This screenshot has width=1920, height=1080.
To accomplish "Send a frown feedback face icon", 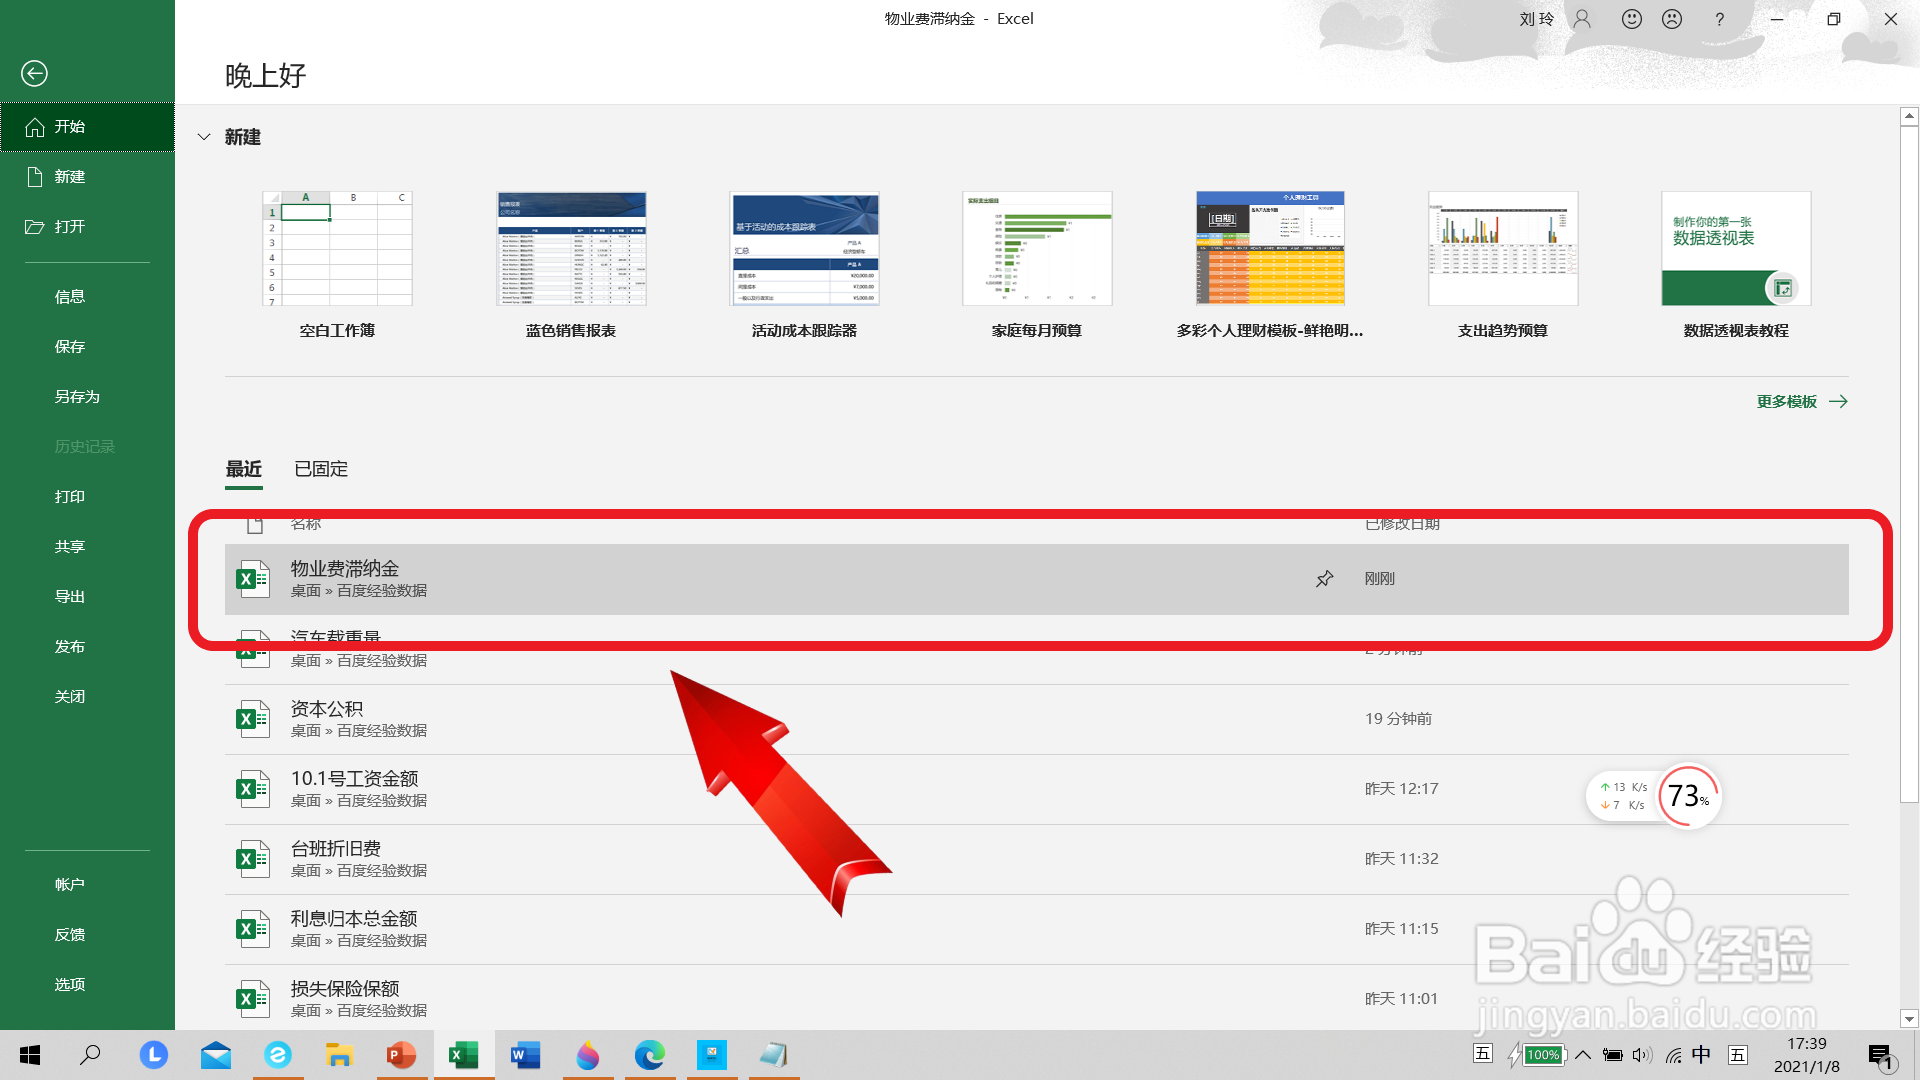I will point(1672,19).
